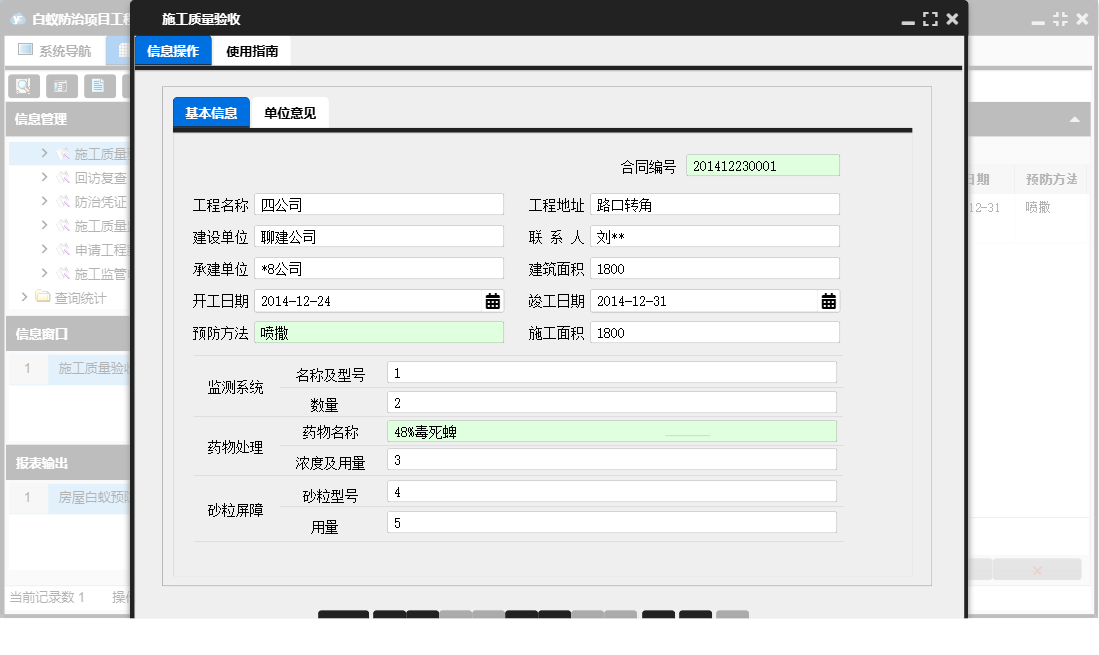
Task: Click the 工程名称 input field
Action: point(378,205)
